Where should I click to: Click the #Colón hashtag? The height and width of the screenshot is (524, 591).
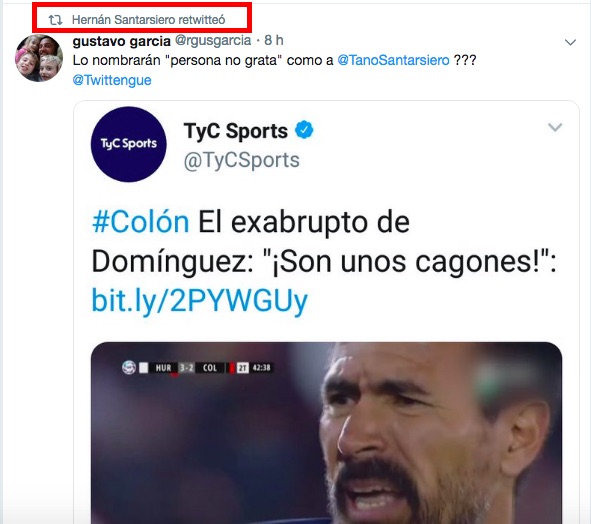tap(141, 222)
